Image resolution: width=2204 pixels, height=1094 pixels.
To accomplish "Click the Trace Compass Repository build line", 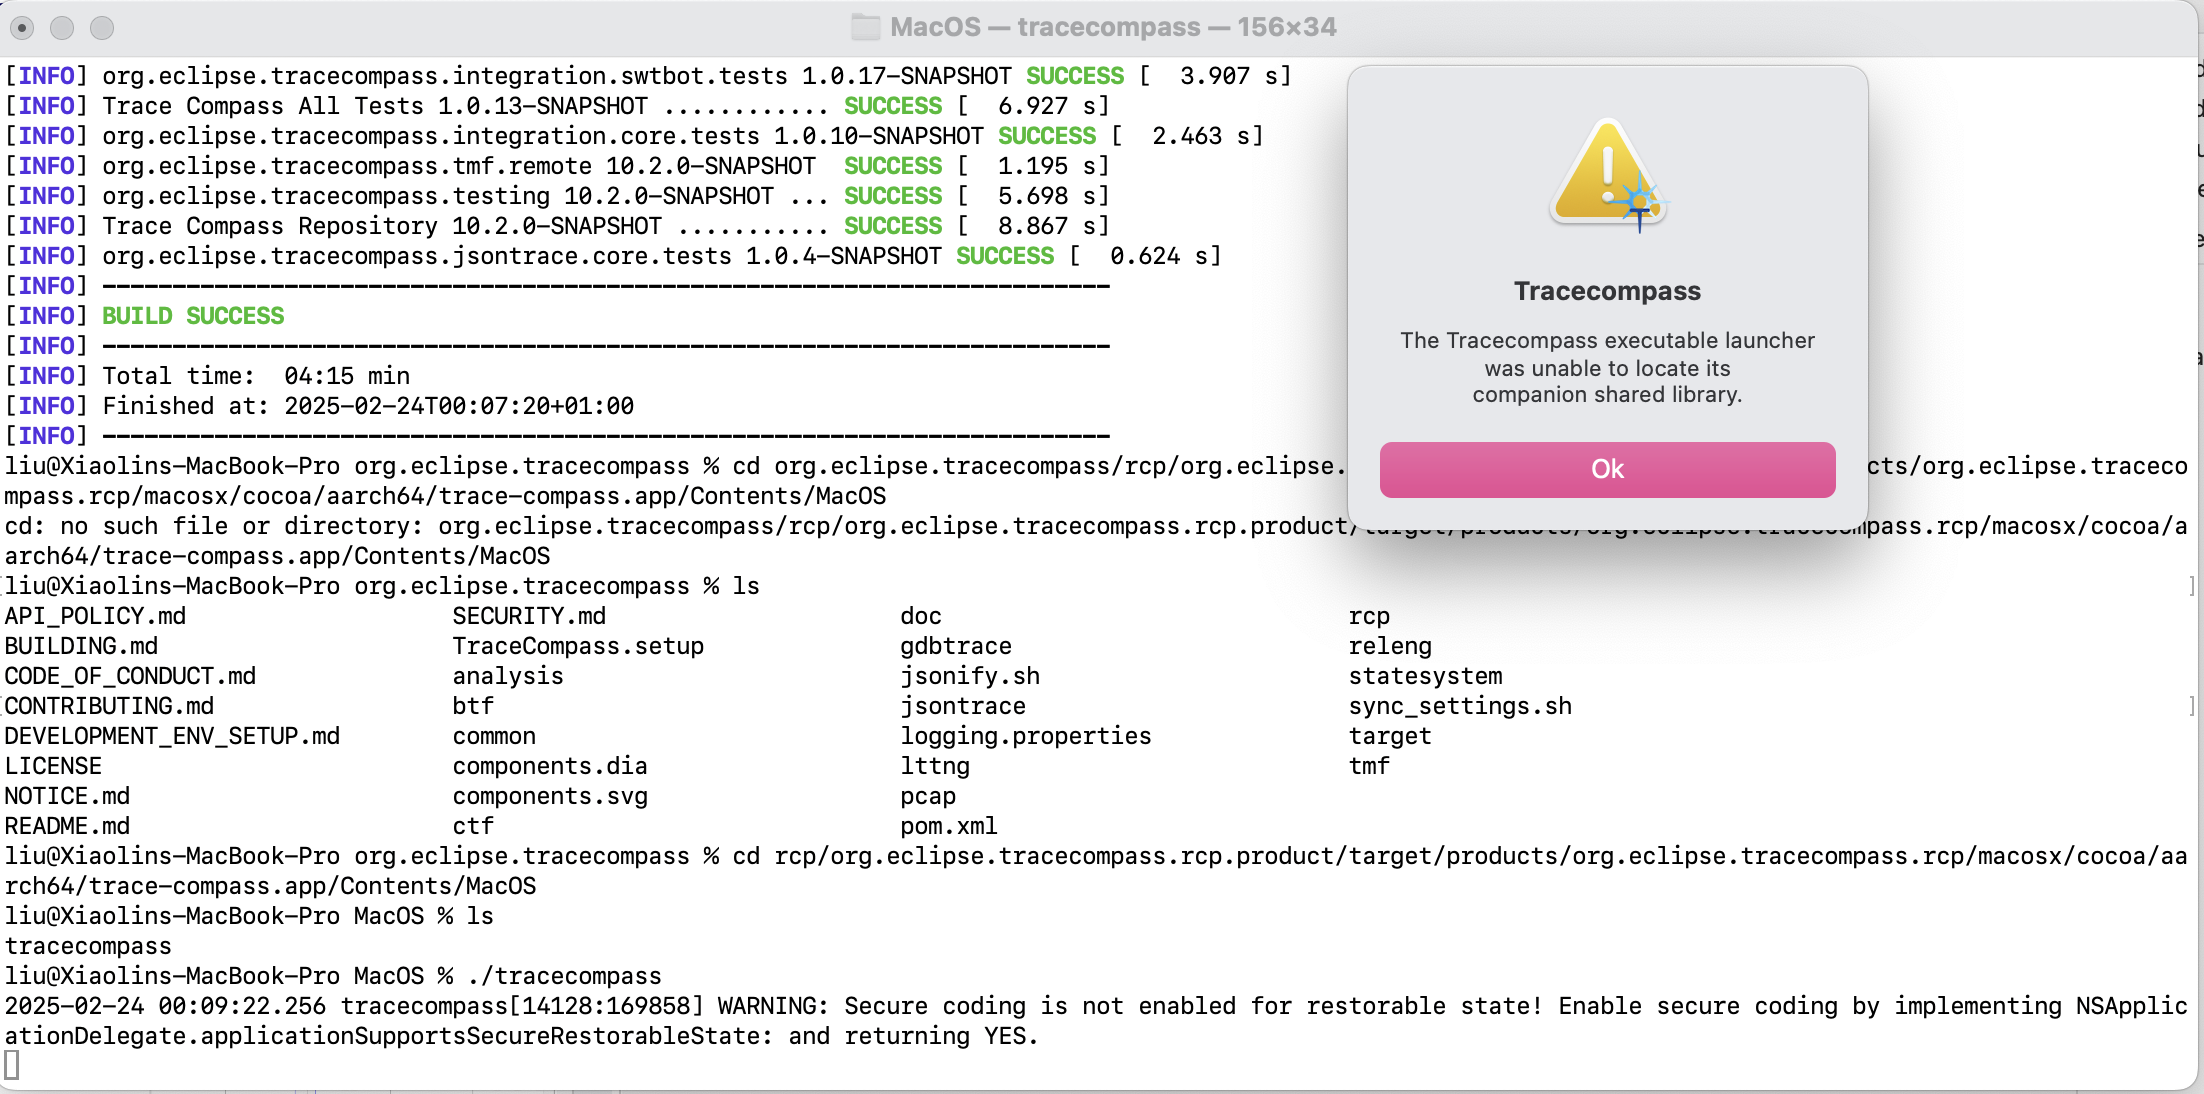I will pyautogui.click(x=557, y=226).
